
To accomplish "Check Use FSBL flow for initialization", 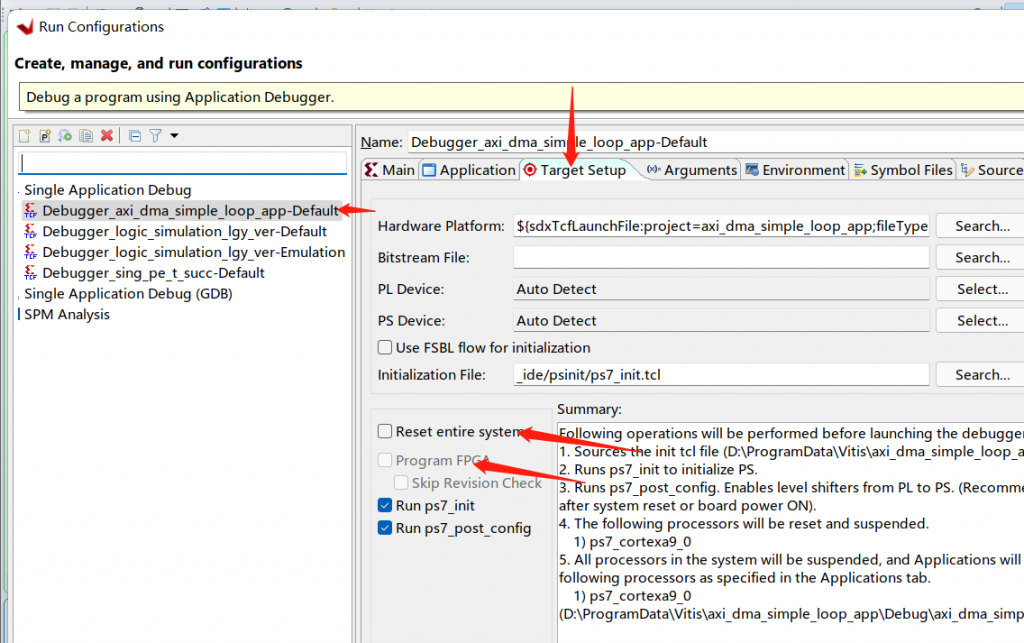I will [x=385, y=348].
